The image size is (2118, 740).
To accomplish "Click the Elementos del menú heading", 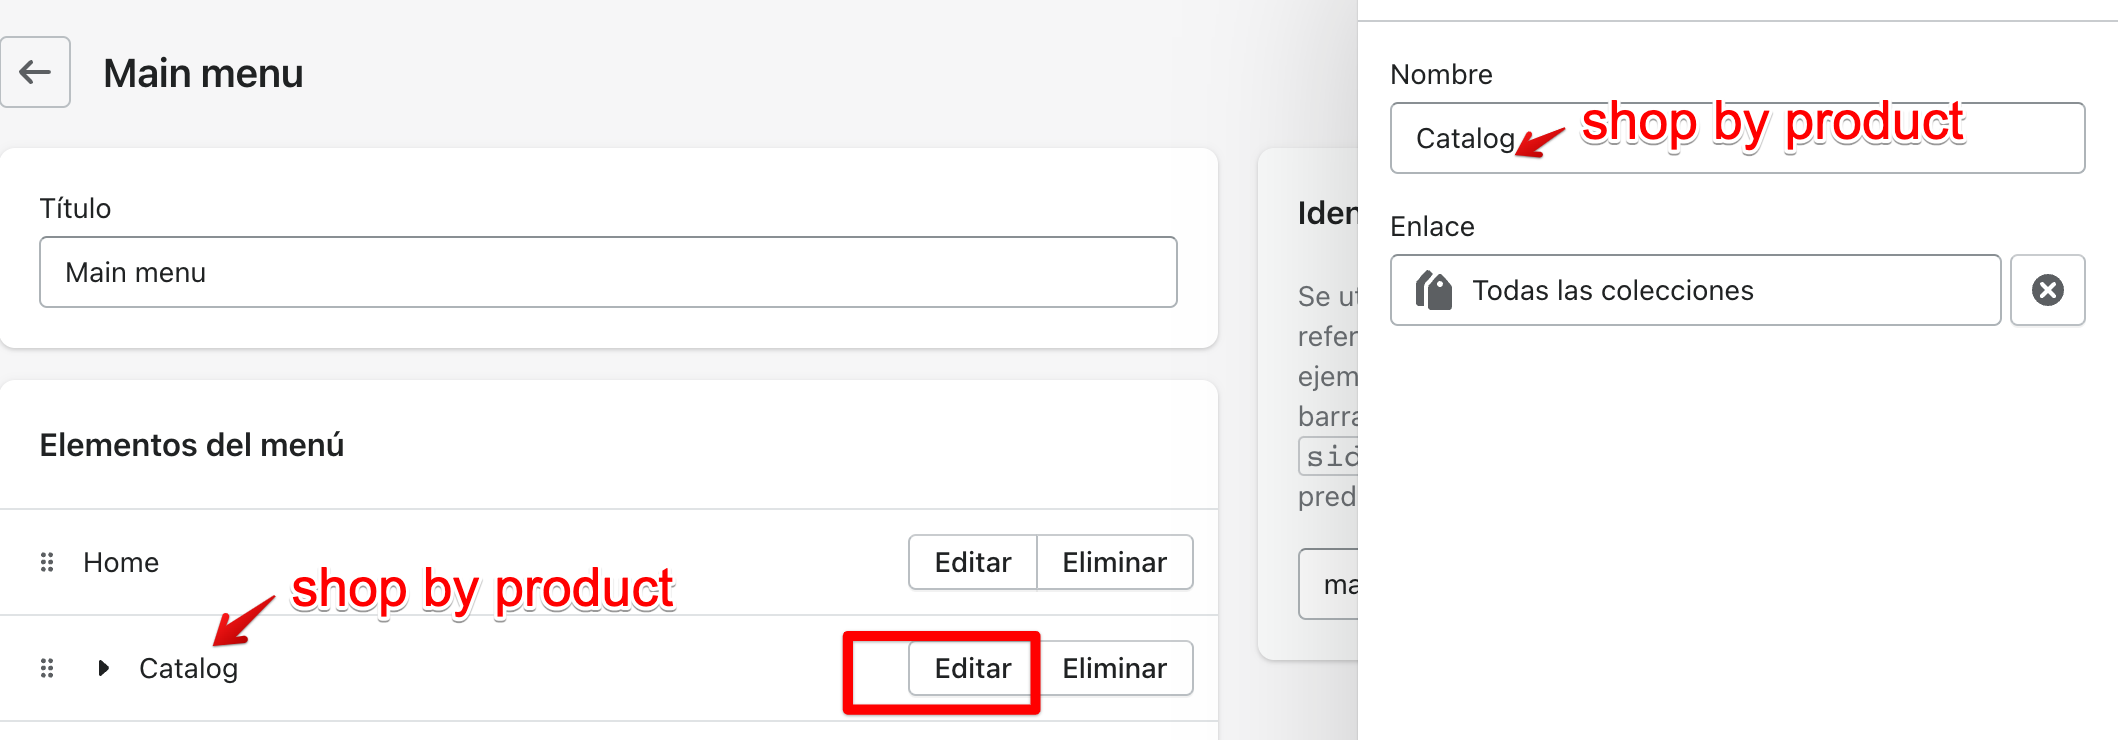I will point(192,445).
